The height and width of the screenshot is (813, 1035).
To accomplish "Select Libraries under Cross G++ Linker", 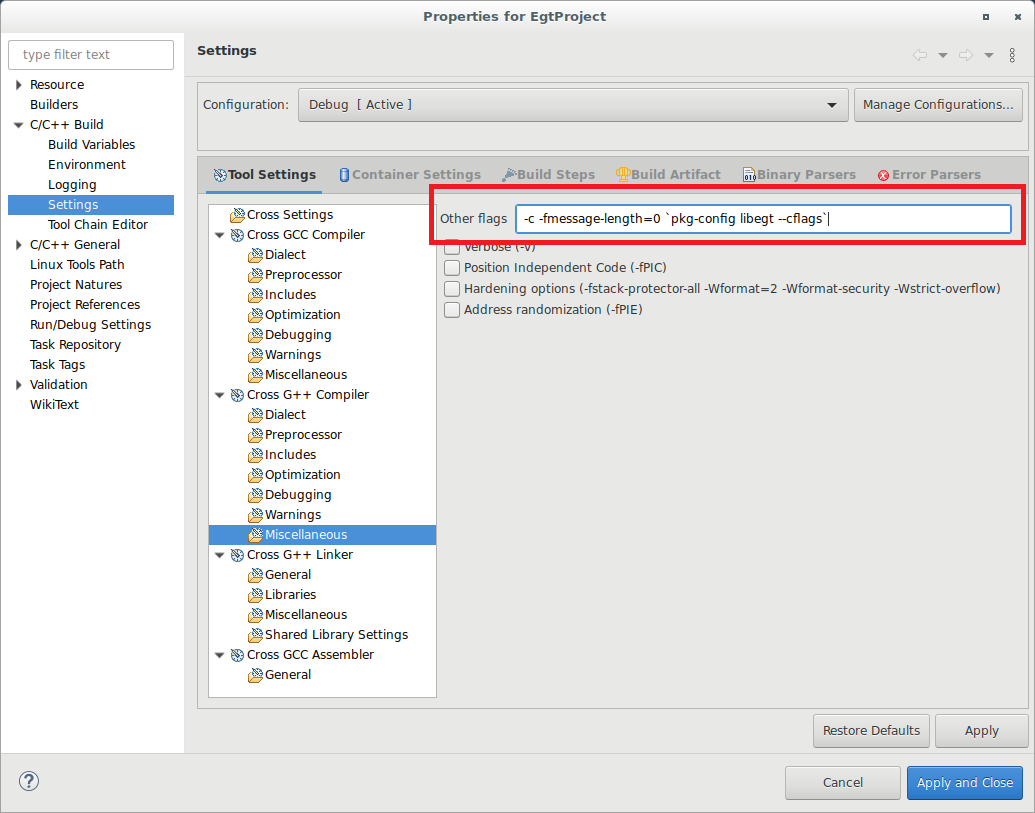I will [x=290, y=595].
